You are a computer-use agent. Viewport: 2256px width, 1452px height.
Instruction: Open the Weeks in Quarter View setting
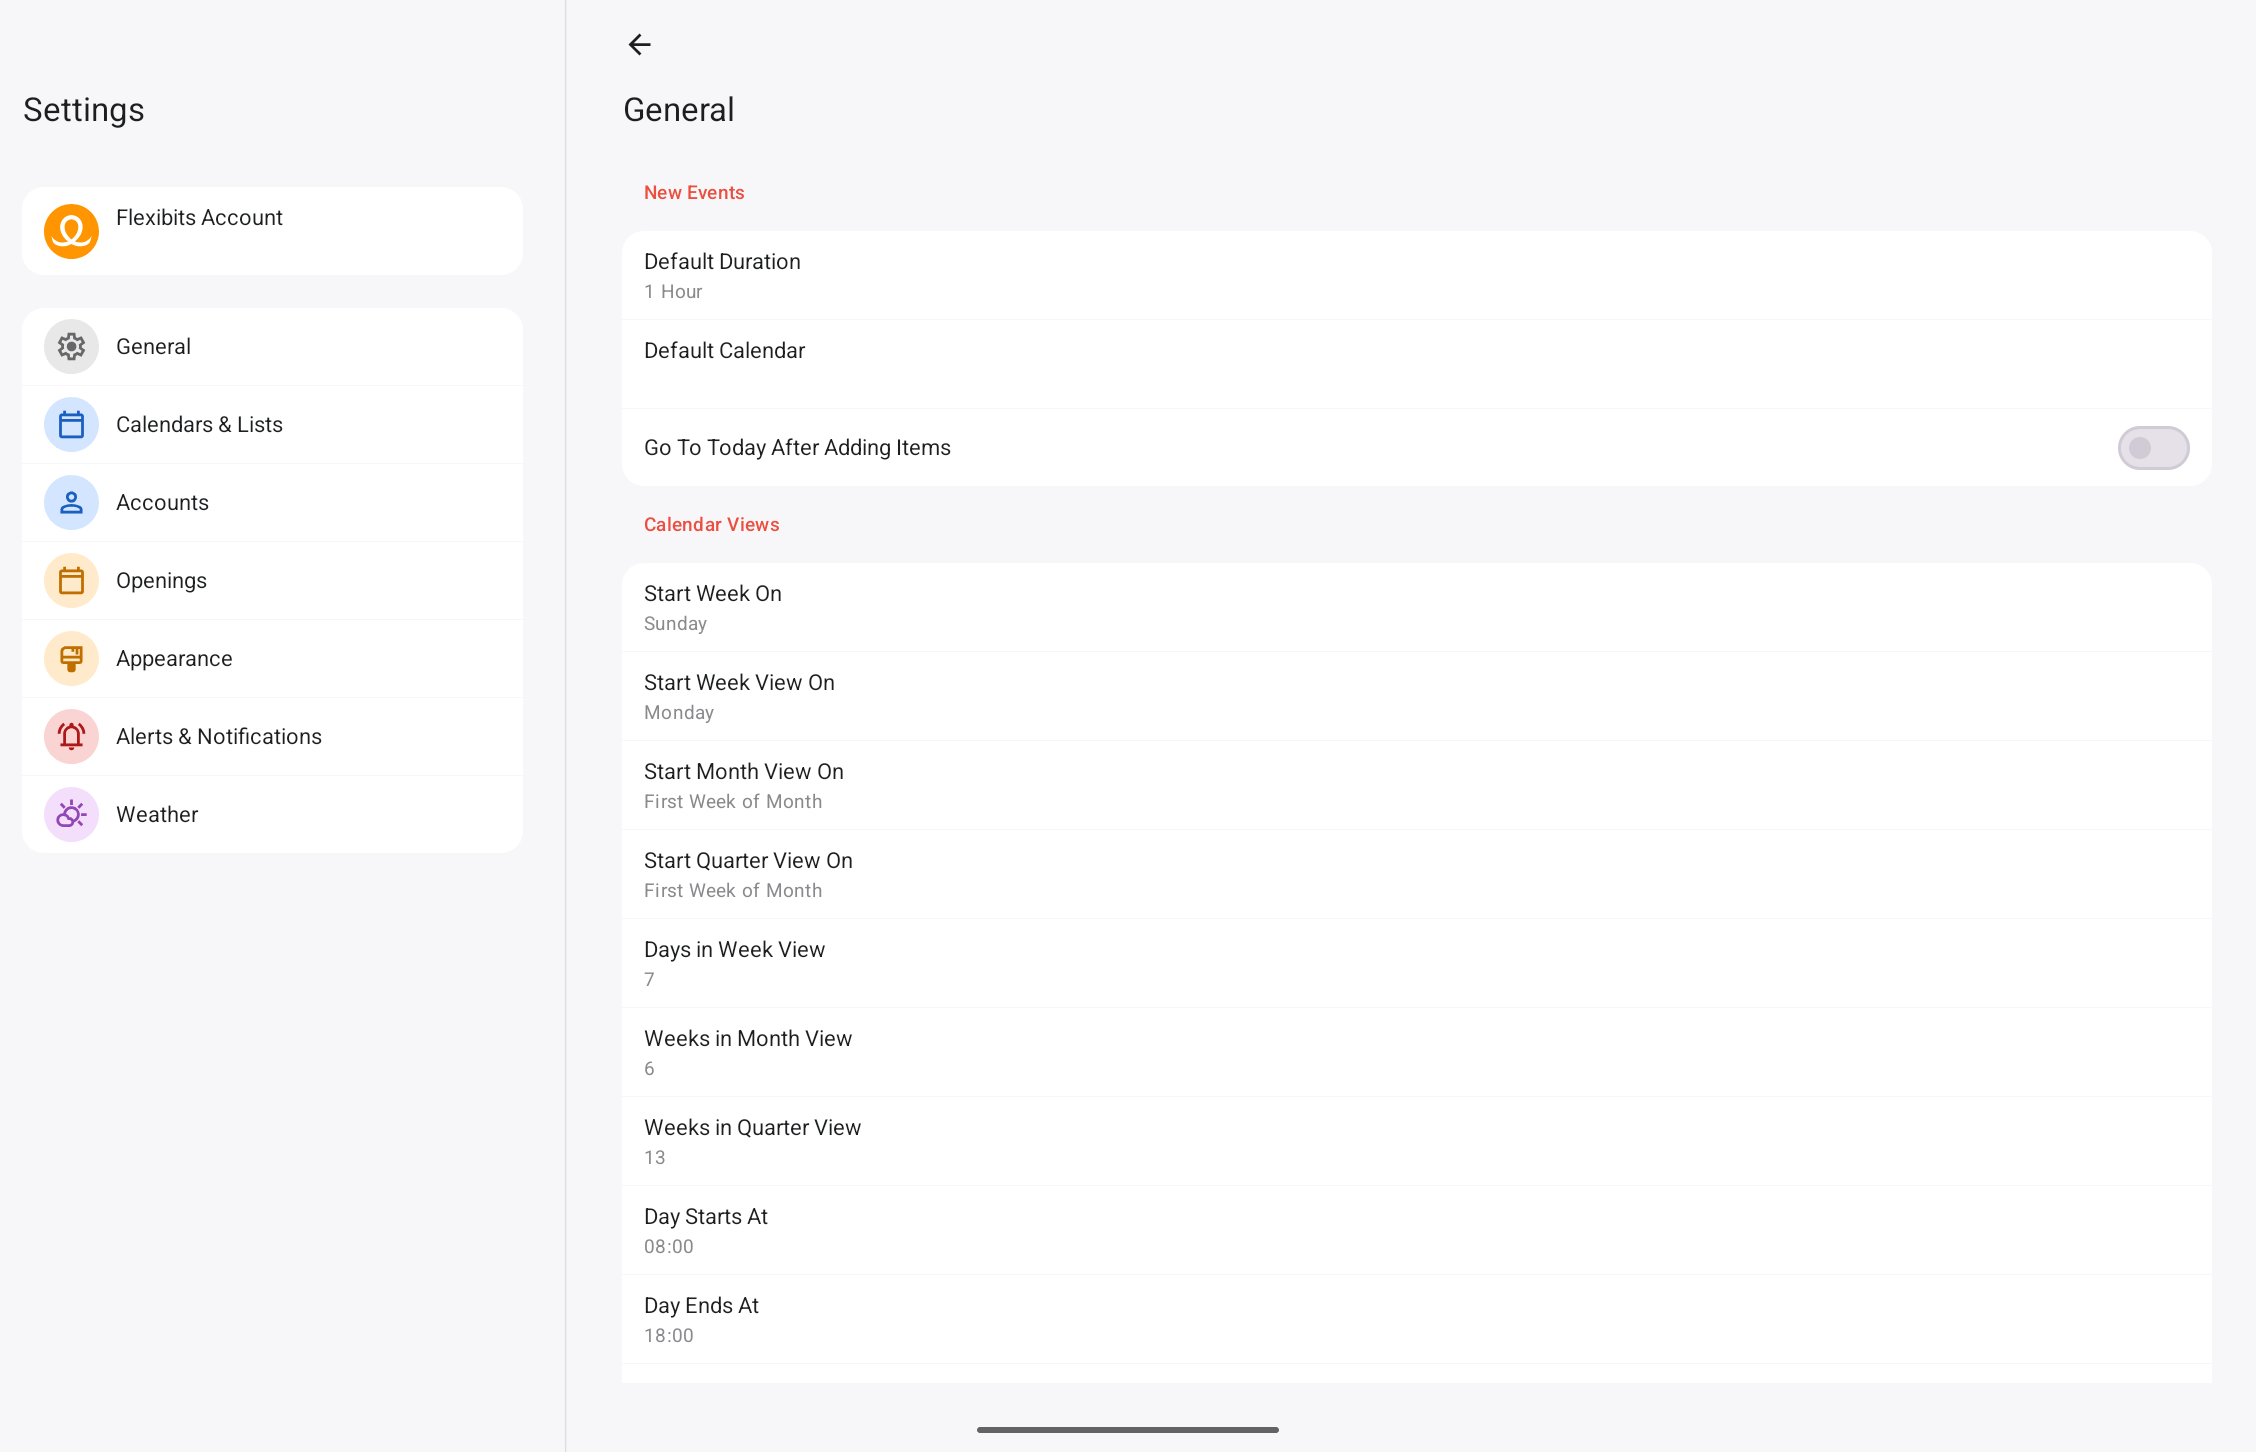[x=1416, y=1142]
